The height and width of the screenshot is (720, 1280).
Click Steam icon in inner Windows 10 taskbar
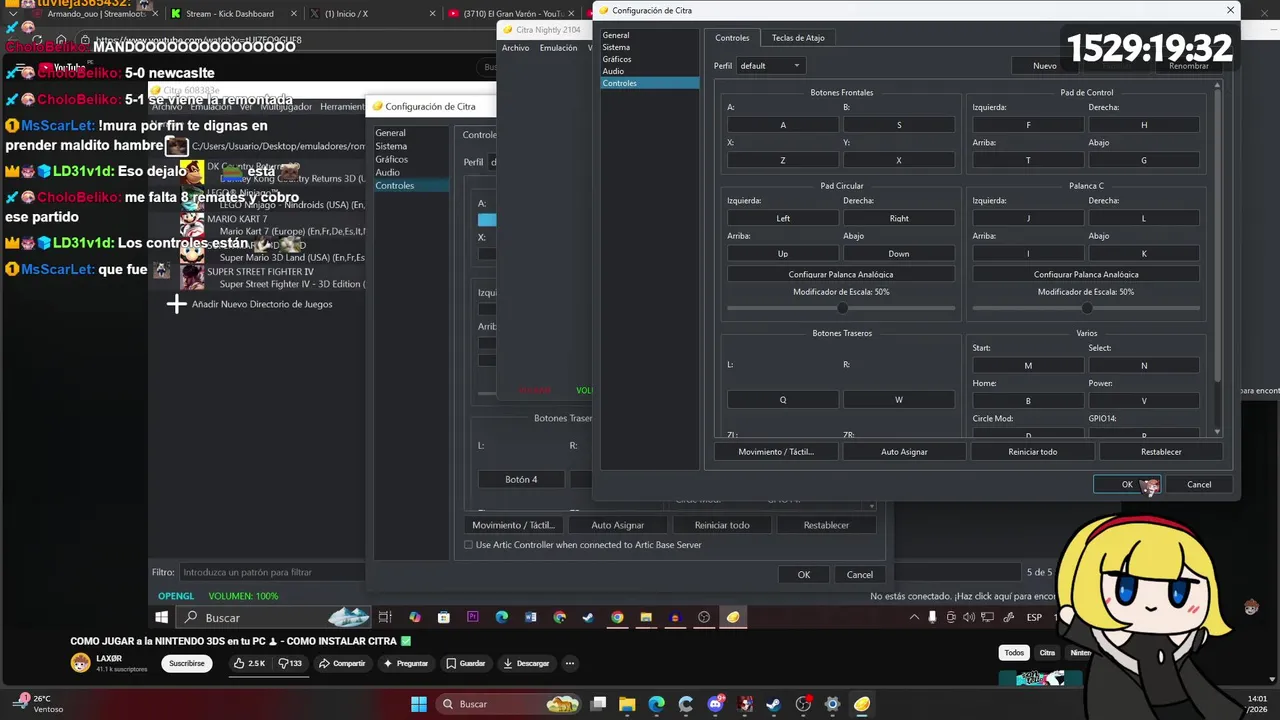pos(588,617)
